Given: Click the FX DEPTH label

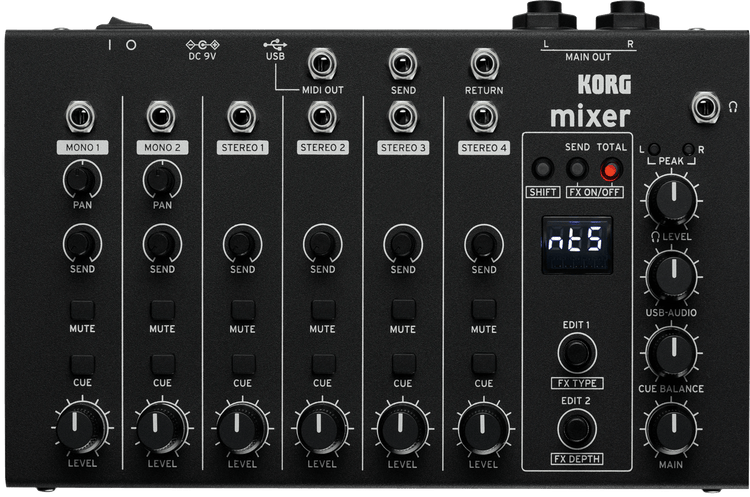Looking at the screenshot, I should (x=577, y=459).
